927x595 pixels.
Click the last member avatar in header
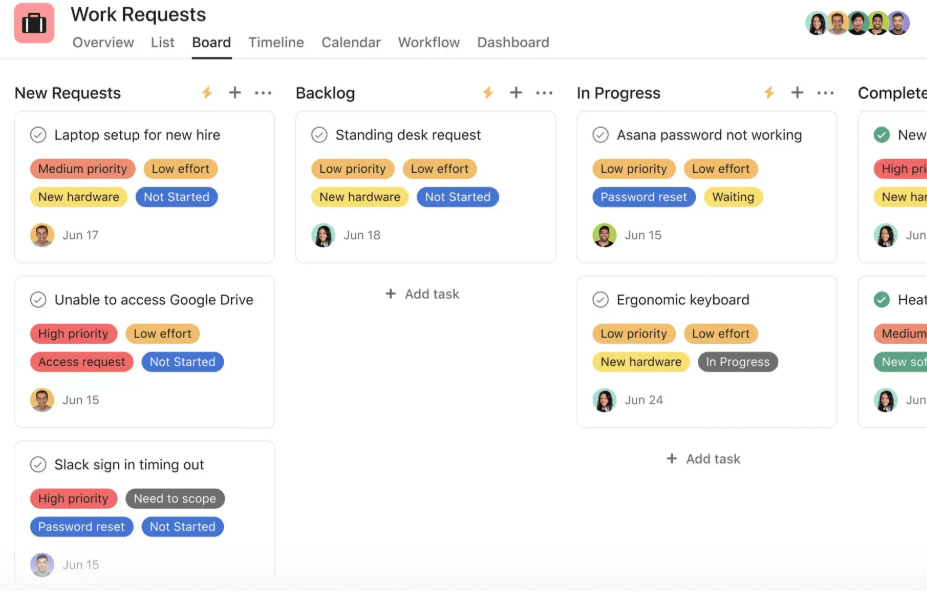pyautogui.click(x=898, y=23)
